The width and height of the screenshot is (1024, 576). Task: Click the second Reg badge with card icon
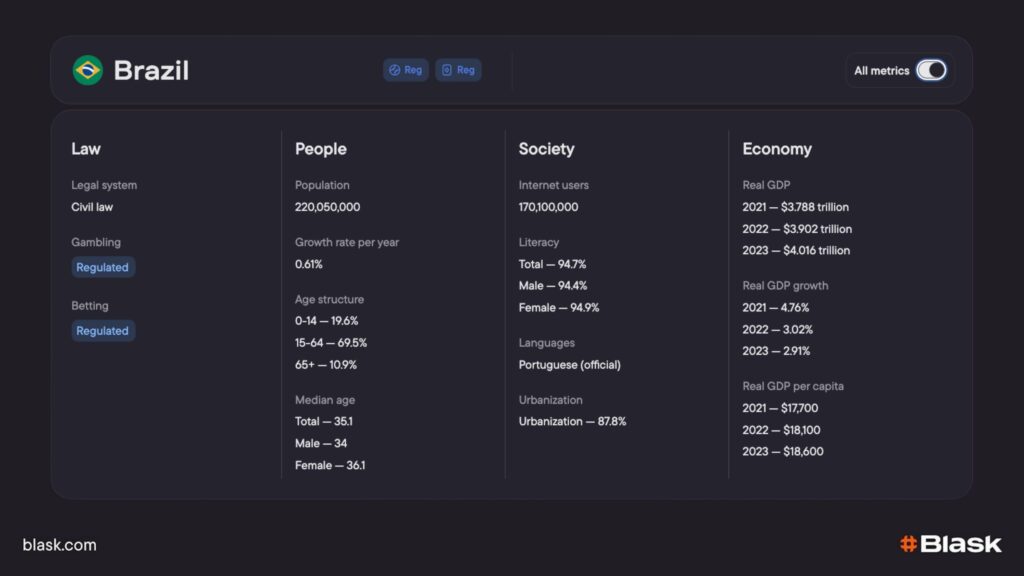pyautogui.click(x=458, y=70)
